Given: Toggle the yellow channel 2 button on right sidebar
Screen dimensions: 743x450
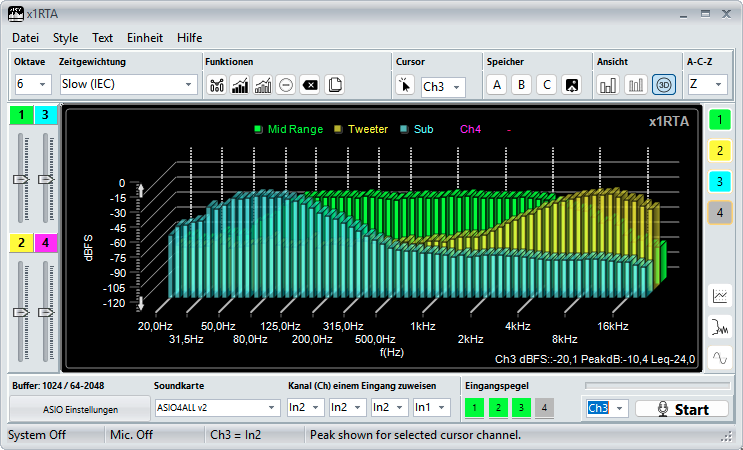Looking at the screenshot, I should click(720, 151).
